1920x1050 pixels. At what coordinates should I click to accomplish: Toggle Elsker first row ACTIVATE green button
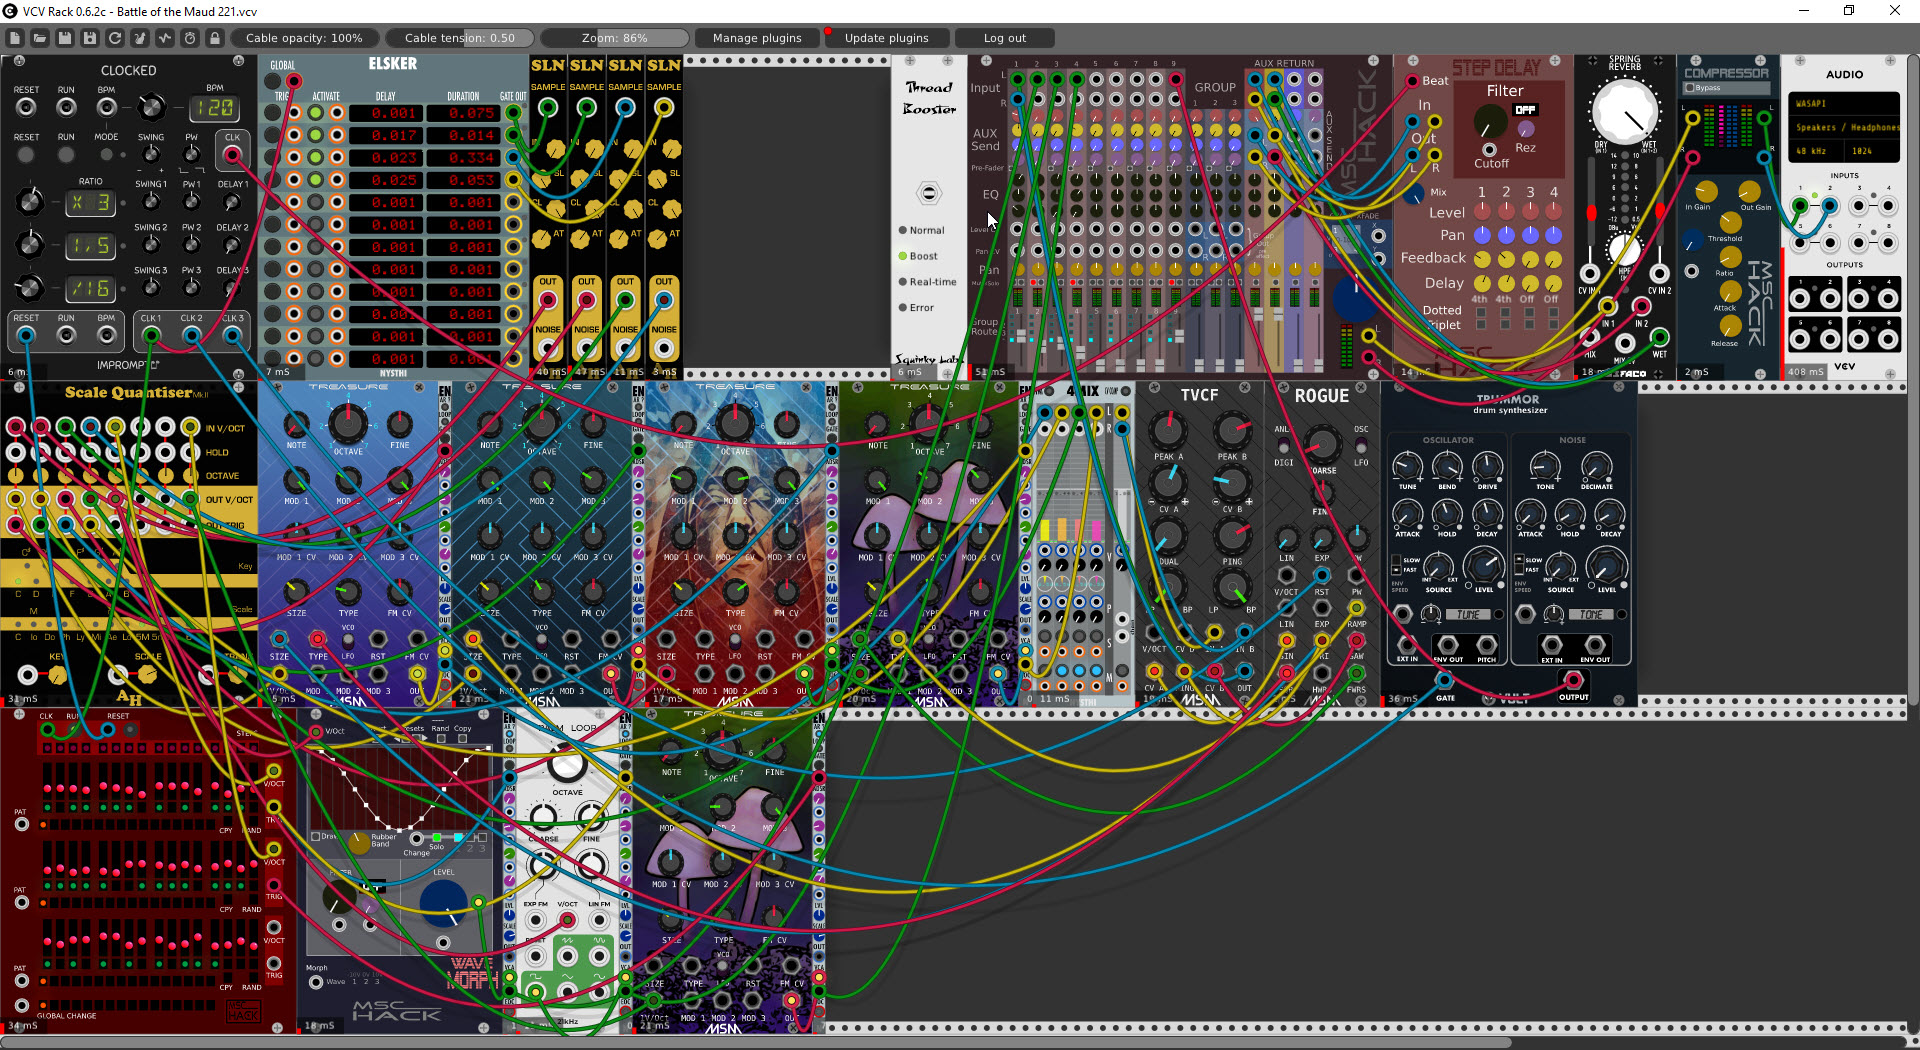pyautogui.click(x=316, y=112)
